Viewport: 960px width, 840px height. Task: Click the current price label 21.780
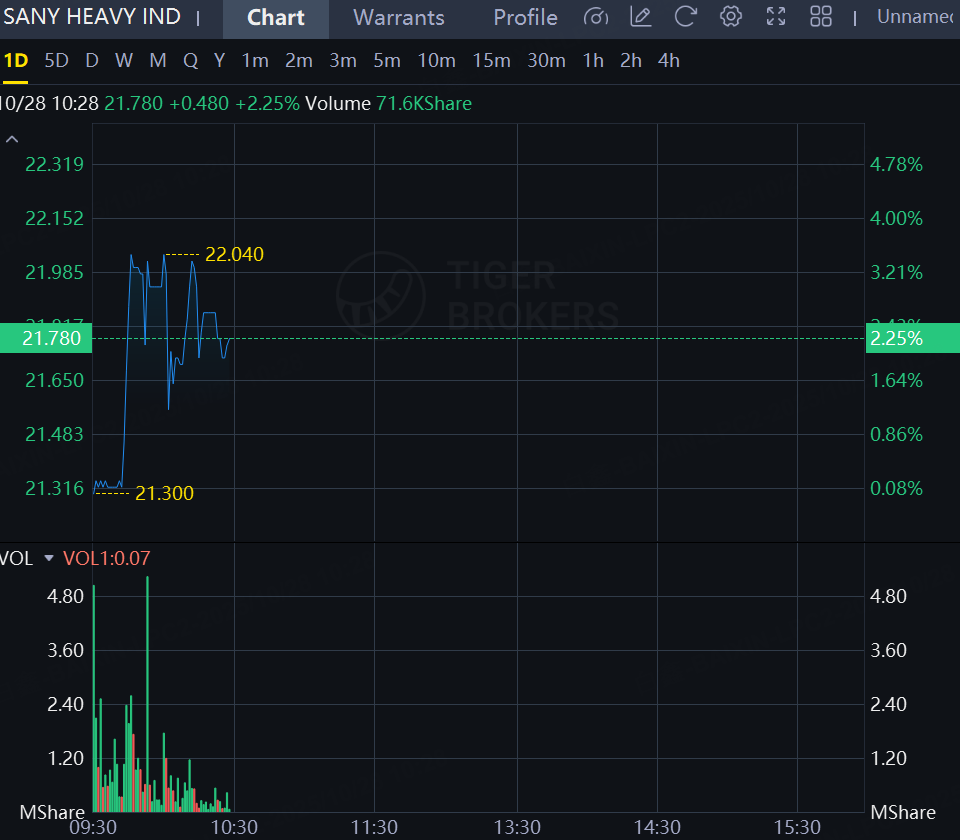pyautogui.click(x=46, y=338)
